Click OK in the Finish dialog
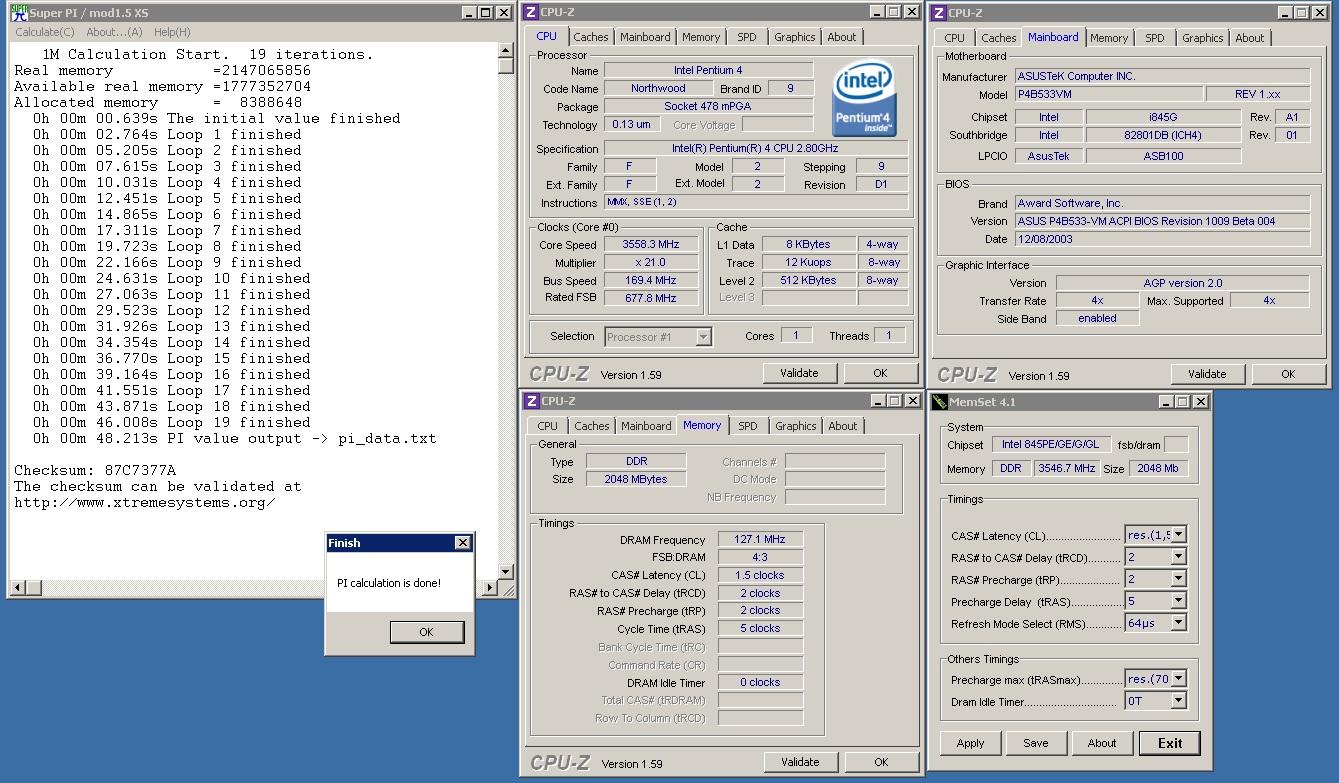Screen dimensions: 1339x783 click(x=426, y=632)
